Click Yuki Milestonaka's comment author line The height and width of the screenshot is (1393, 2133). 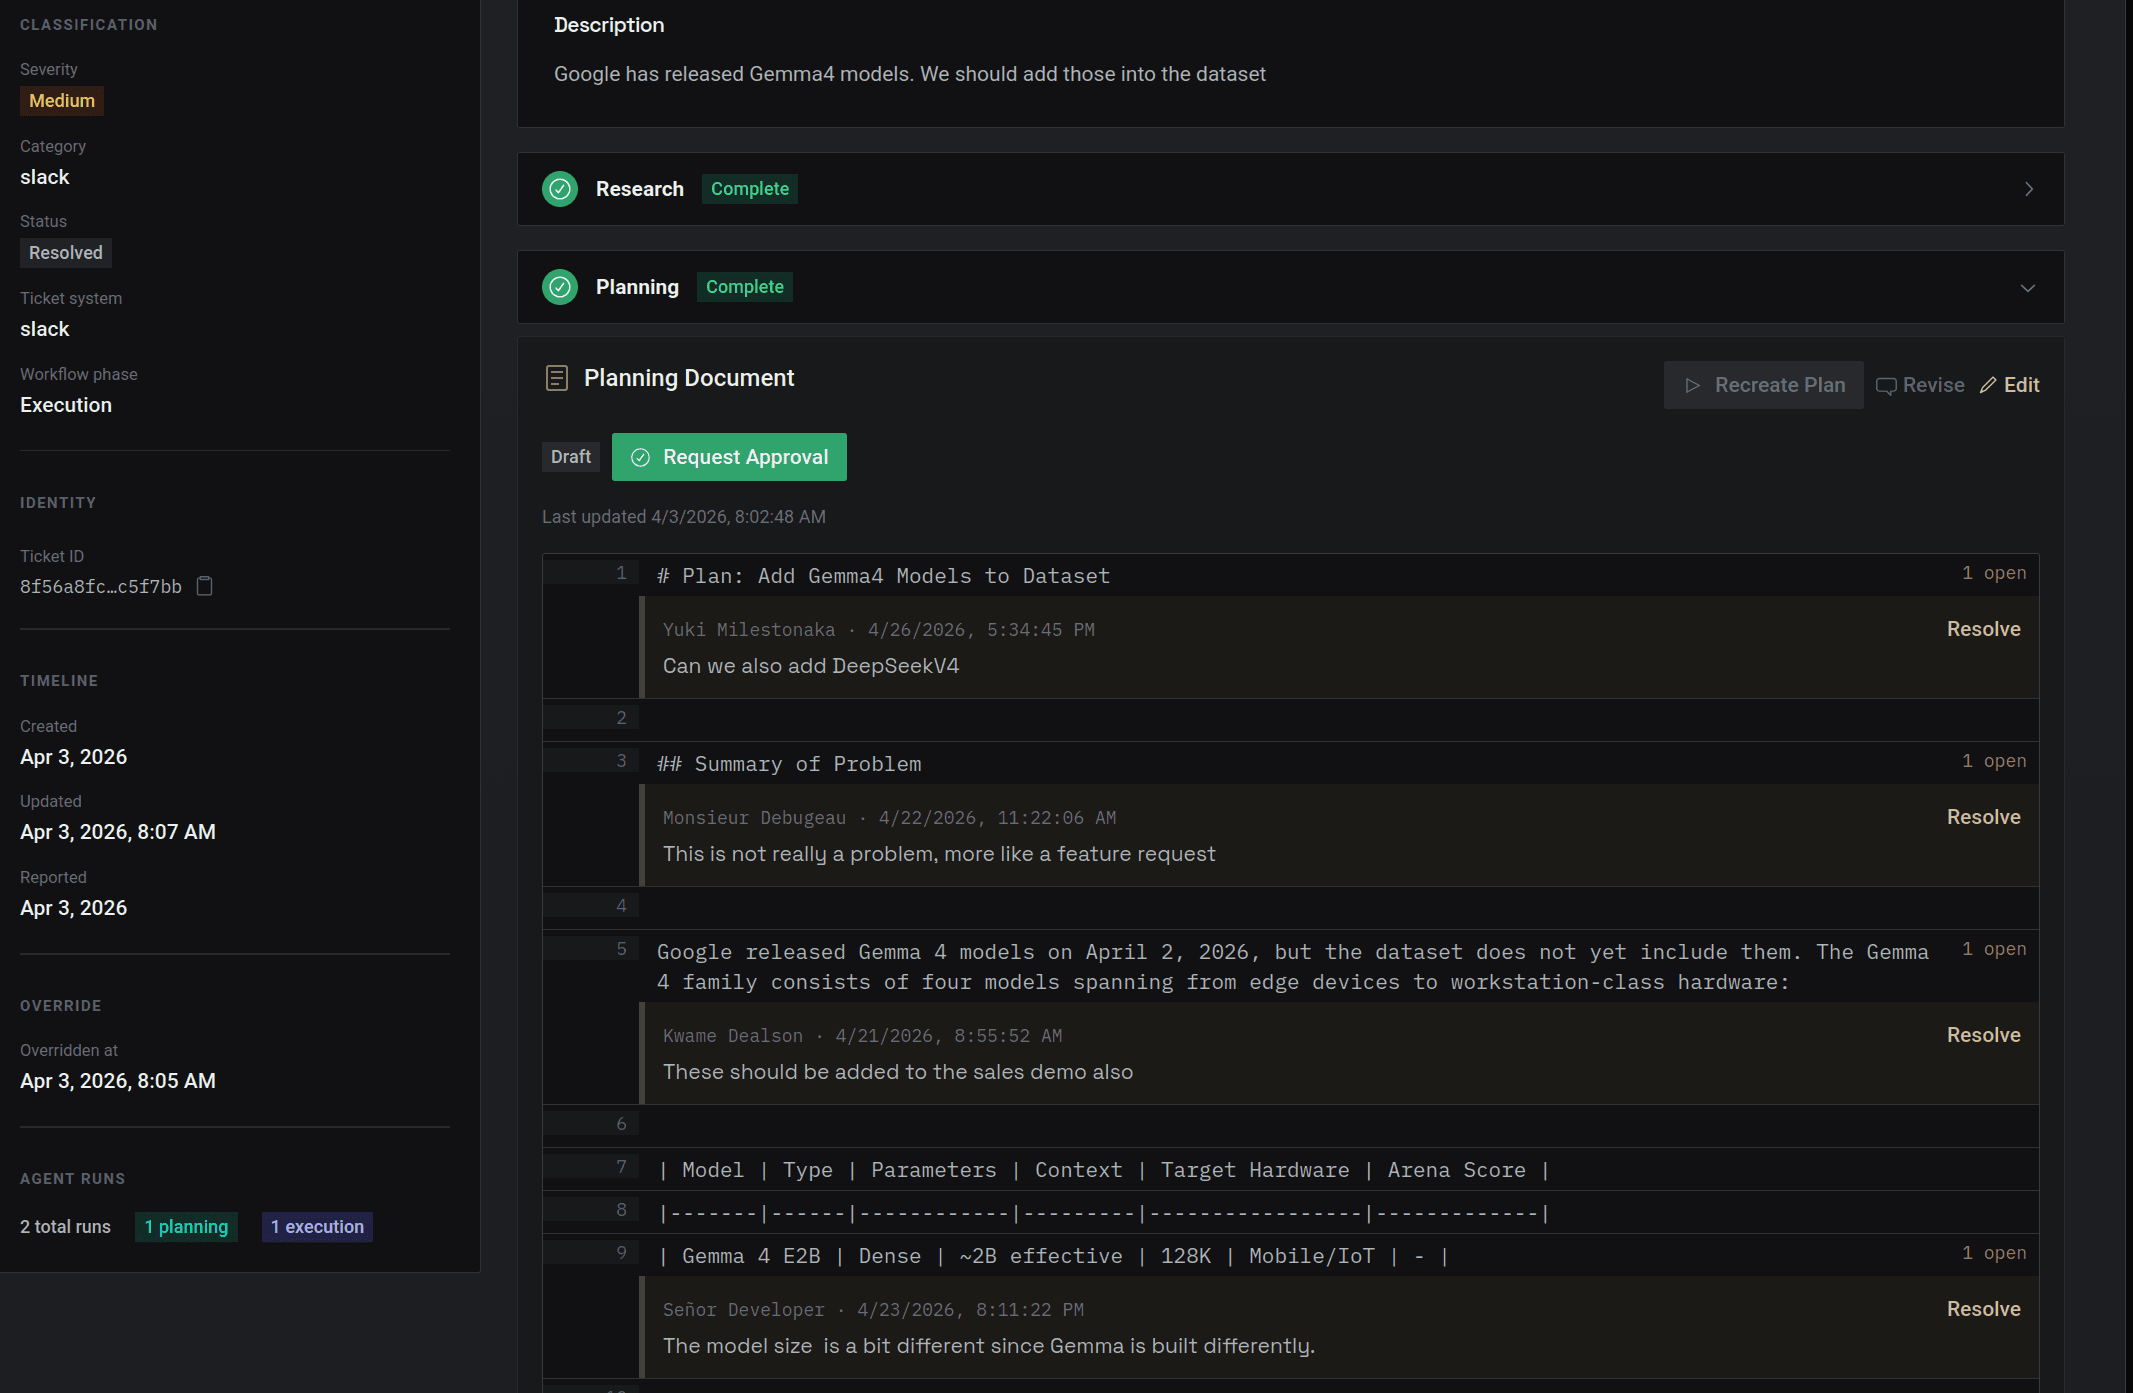click(879, 630)
